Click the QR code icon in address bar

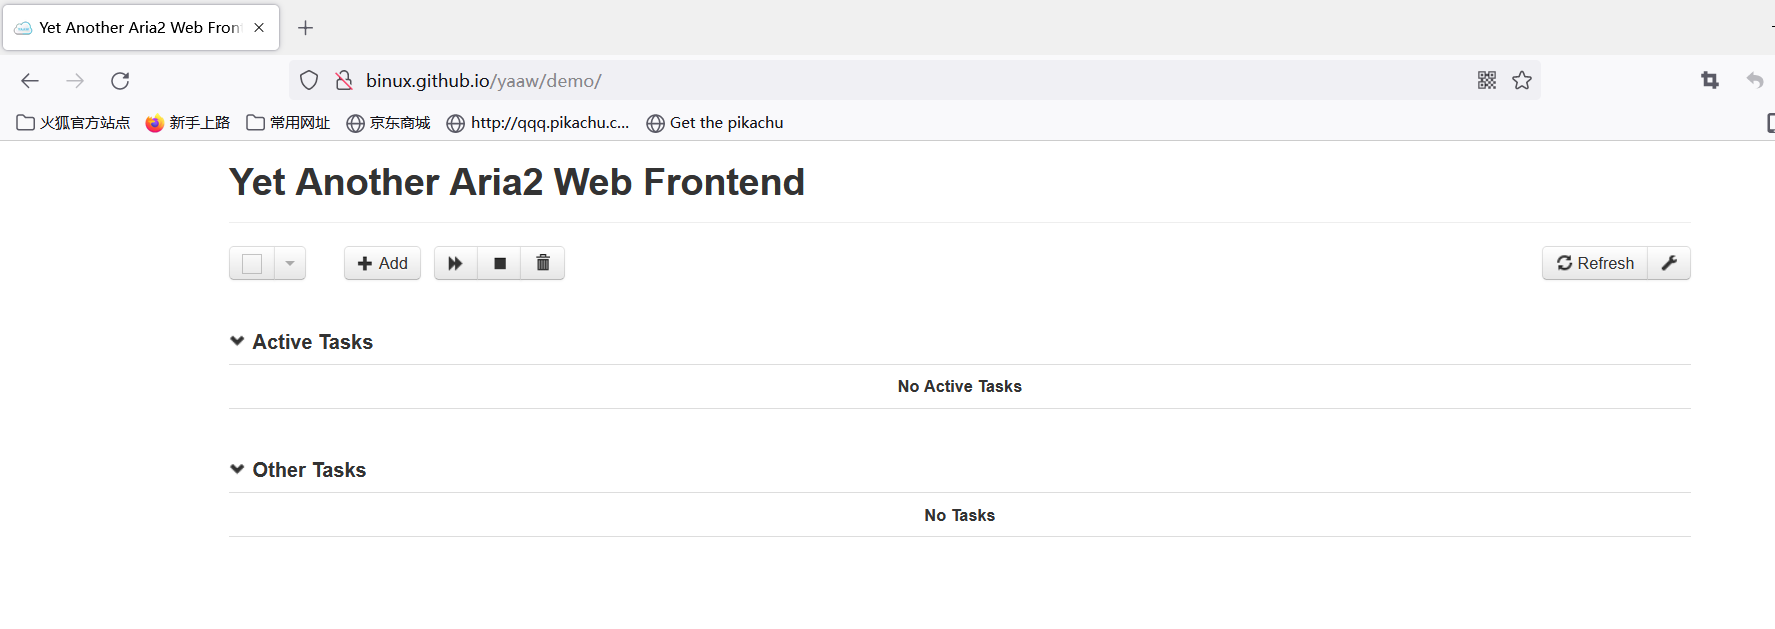(x=1487, y=80)
